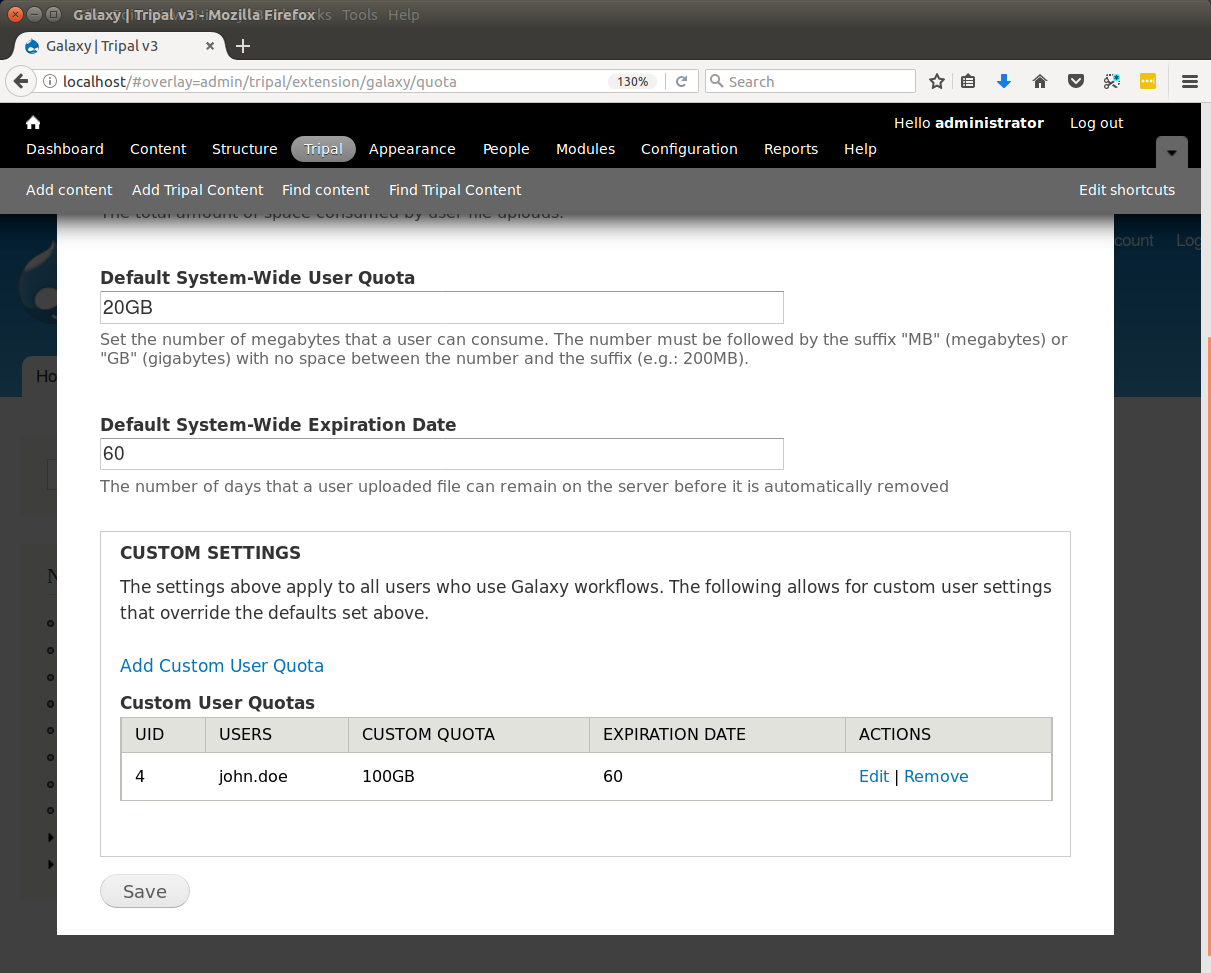
Task: Reload the page with the refresh icon
Action: click(681, 82)
